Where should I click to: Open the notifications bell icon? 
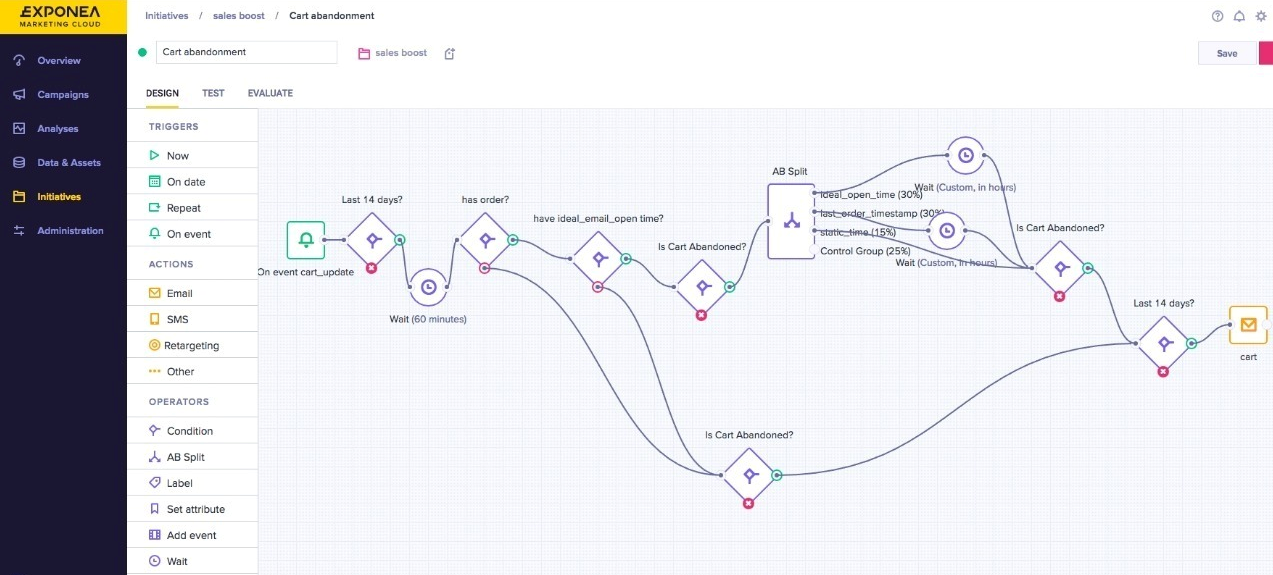pyautogui.click(x=1239, y=16)
